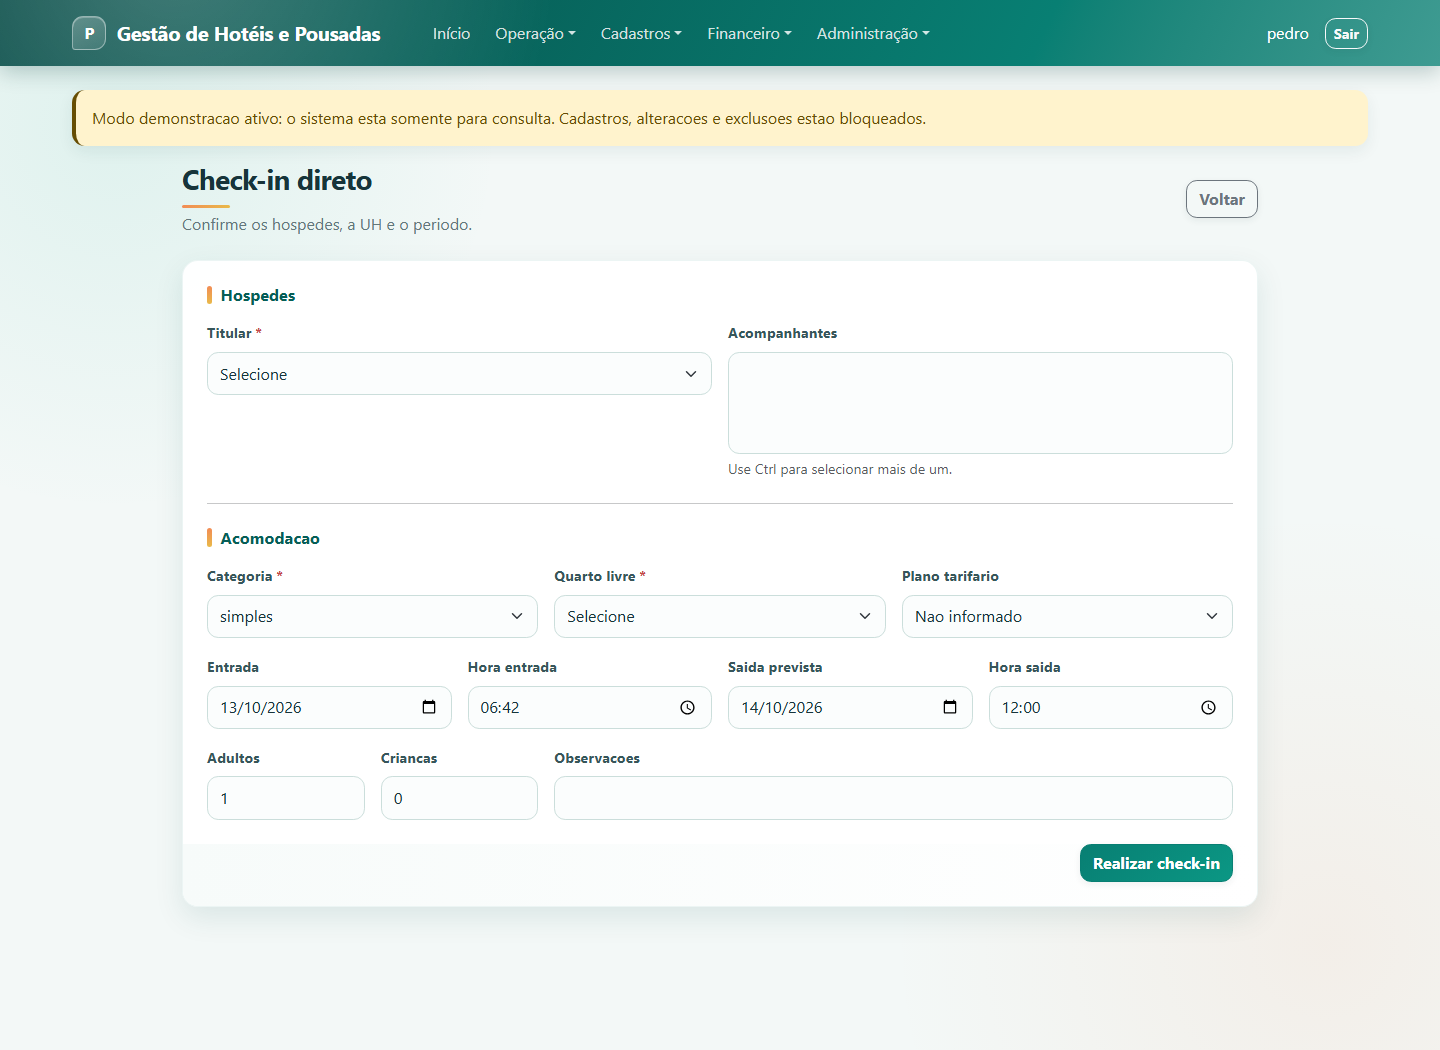Click the Acompanhantes list box
The image size is (1440, 1050).
[980, 403]
